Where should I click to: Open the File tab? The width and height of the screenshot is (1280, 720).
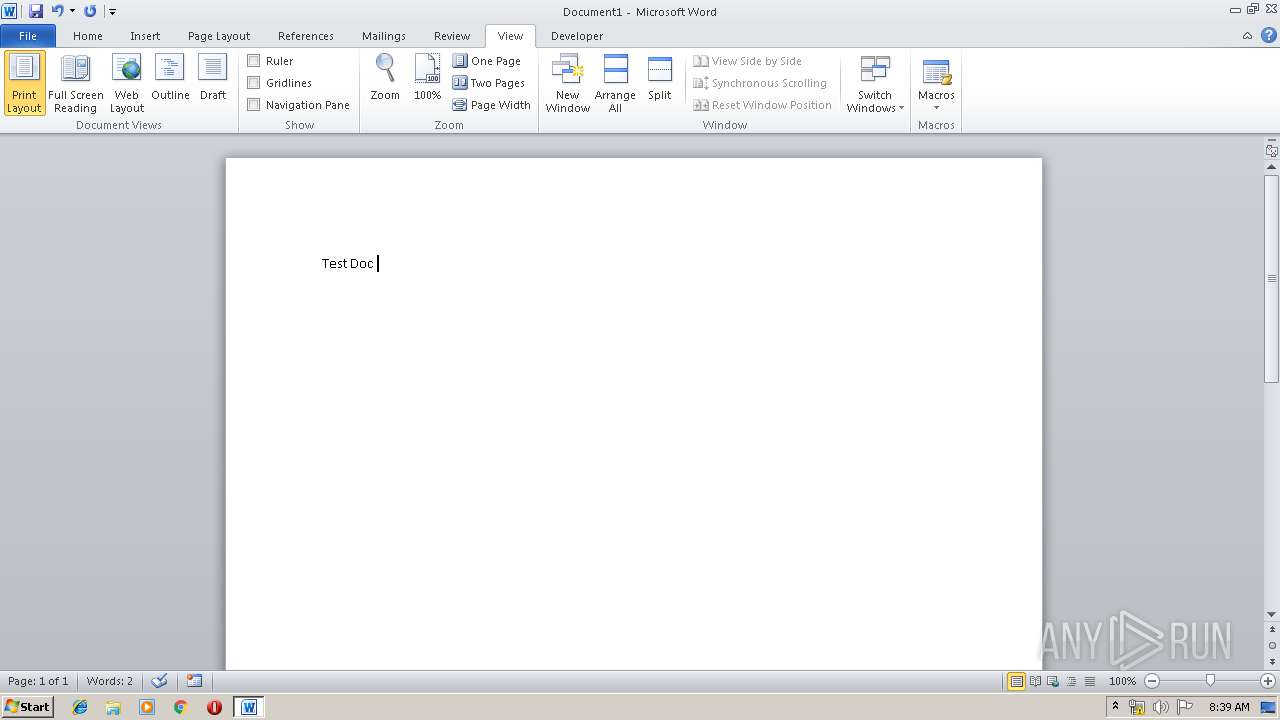pyautogui.click(x=27, y=36)
